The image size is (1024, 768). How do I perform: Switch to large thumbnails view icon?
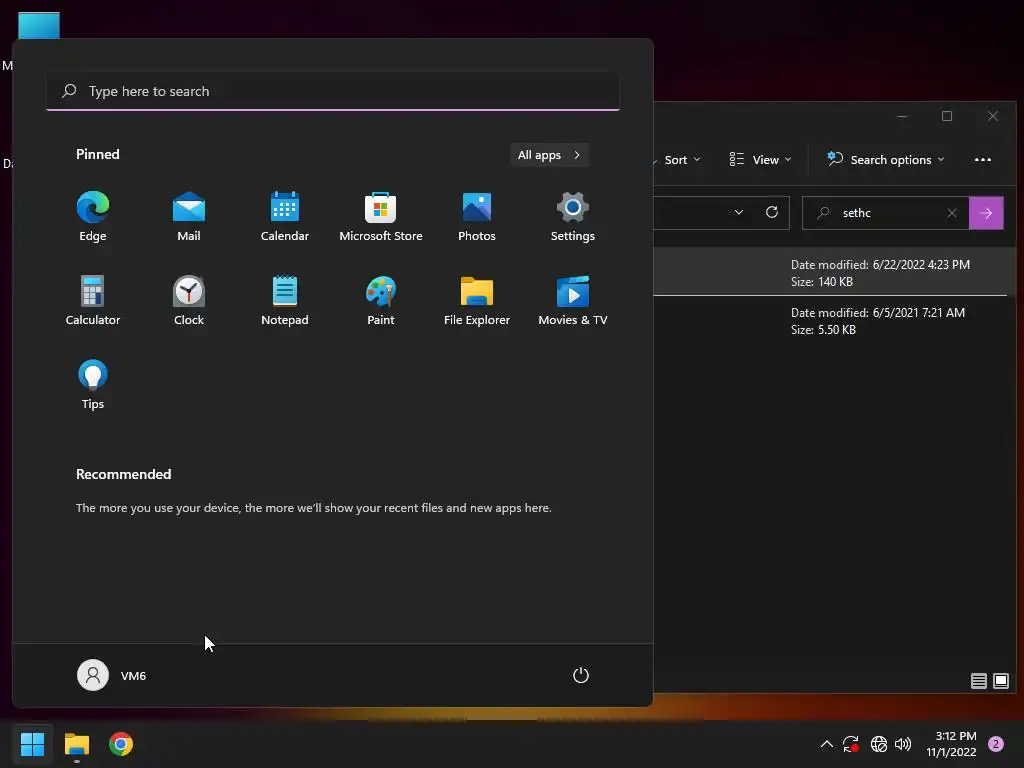(x=1000, y=681)
